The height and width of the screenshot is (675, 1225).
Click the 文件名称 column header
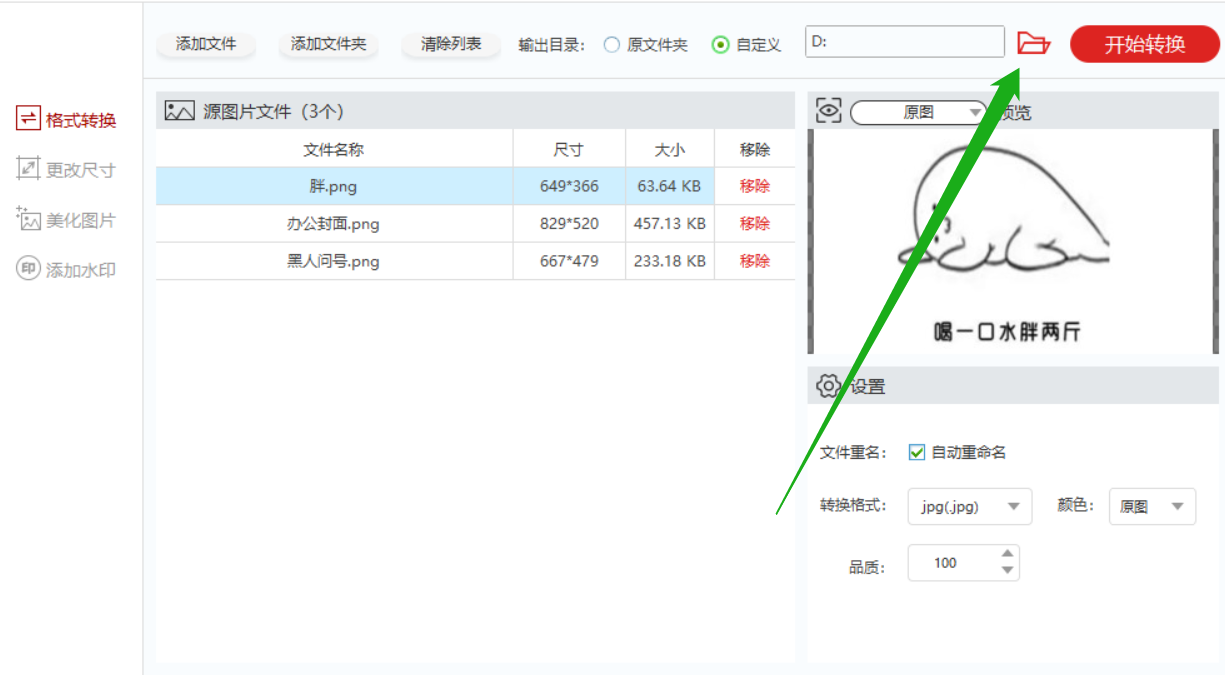click(x=334, y=150)
